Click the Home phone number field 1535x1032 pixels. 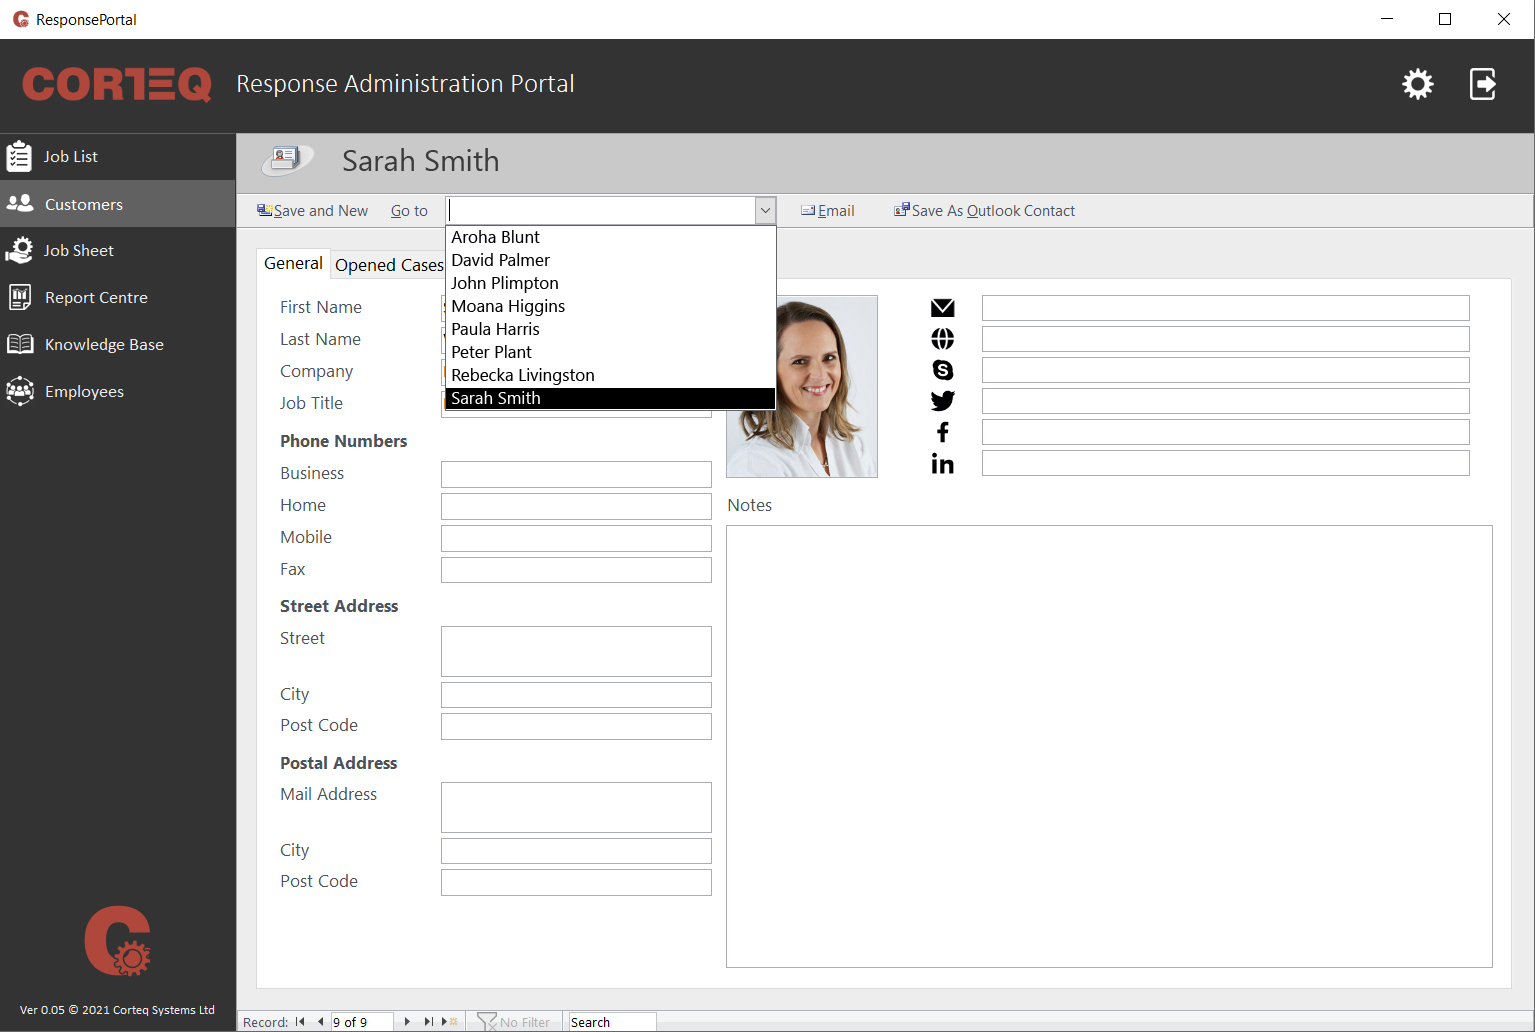[576, 506]
